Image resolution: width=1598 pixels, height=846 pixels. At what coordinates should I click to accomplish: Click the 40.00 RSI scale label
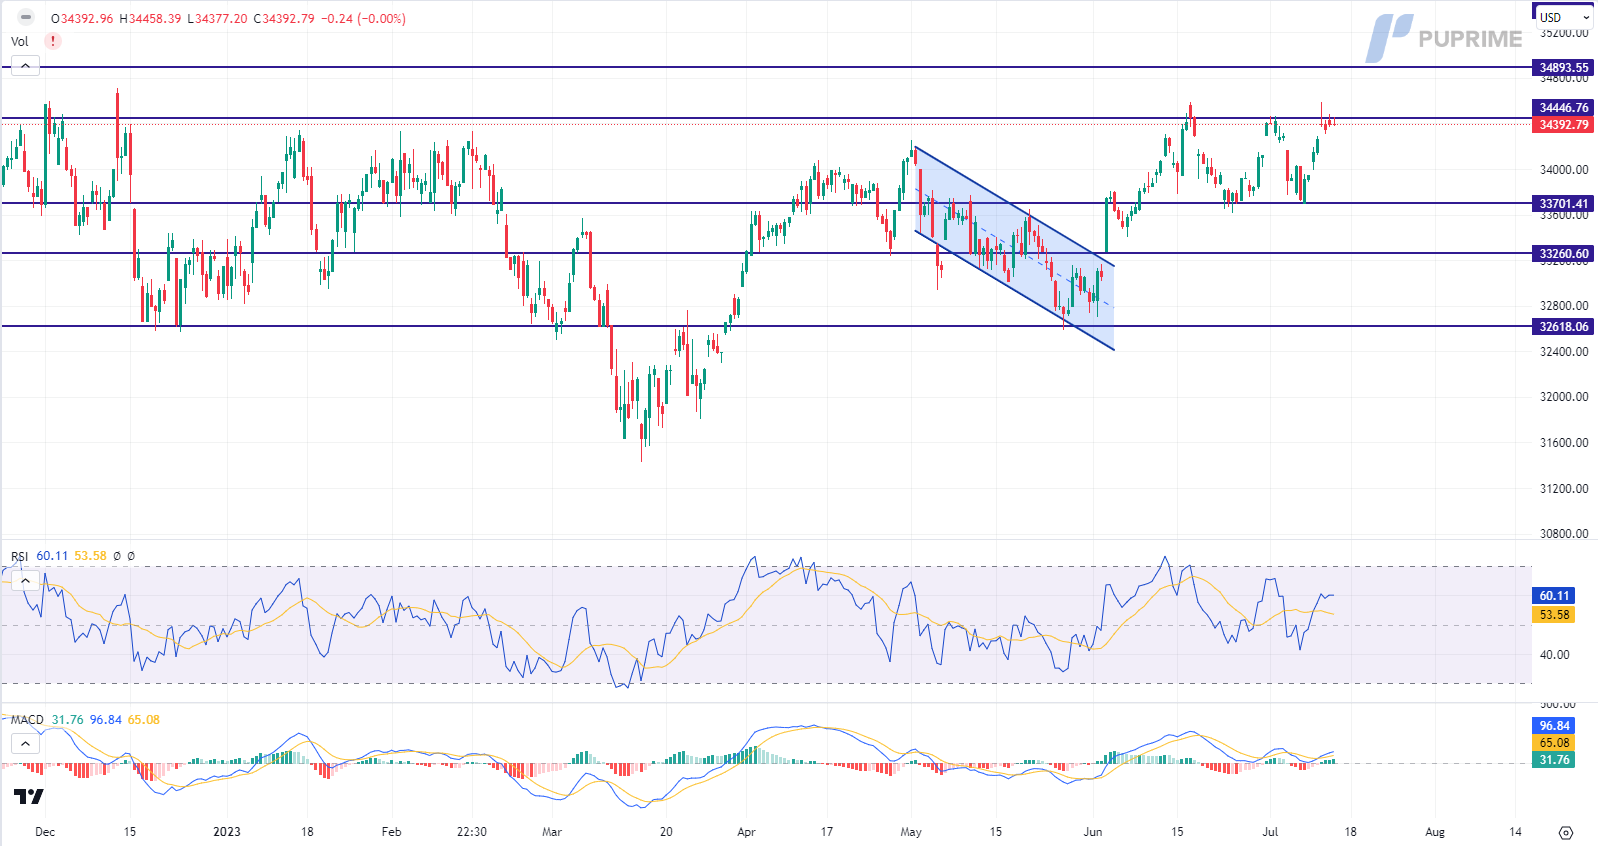1554,655
